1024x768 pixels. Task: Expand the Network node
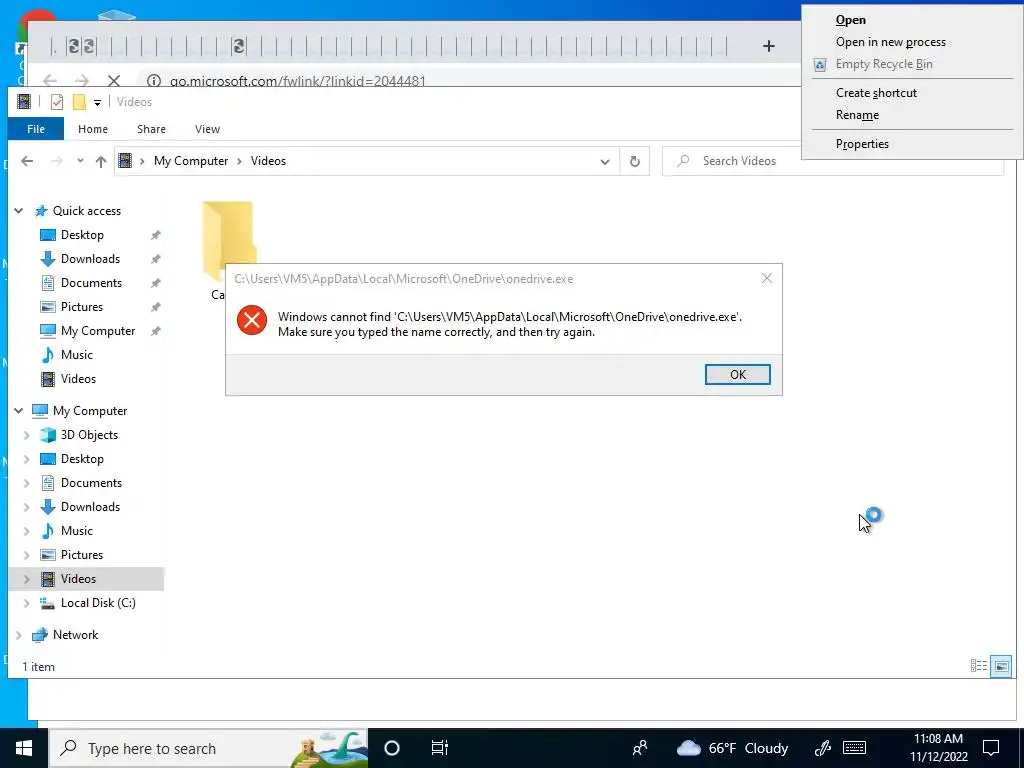point(19,635)
